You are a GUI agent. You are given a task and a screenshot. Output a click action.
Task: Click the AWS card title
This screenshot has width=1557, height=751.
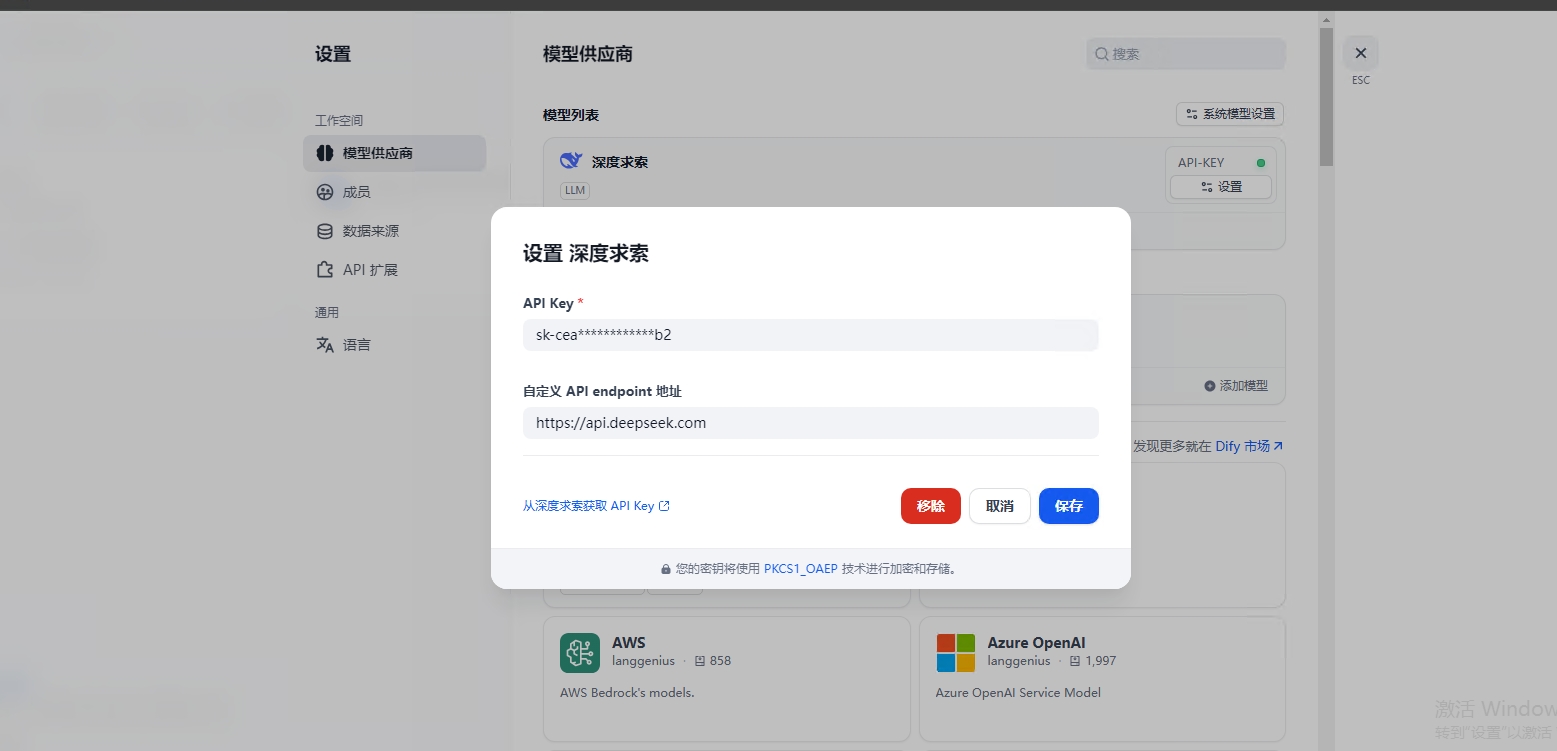pos(629,643)
